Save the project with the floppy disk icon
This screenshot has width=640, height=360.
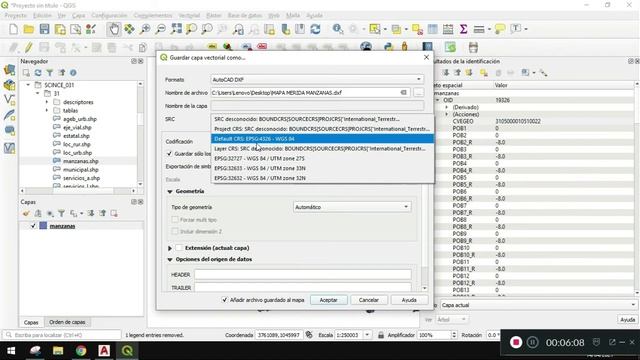tap(44, 29)
